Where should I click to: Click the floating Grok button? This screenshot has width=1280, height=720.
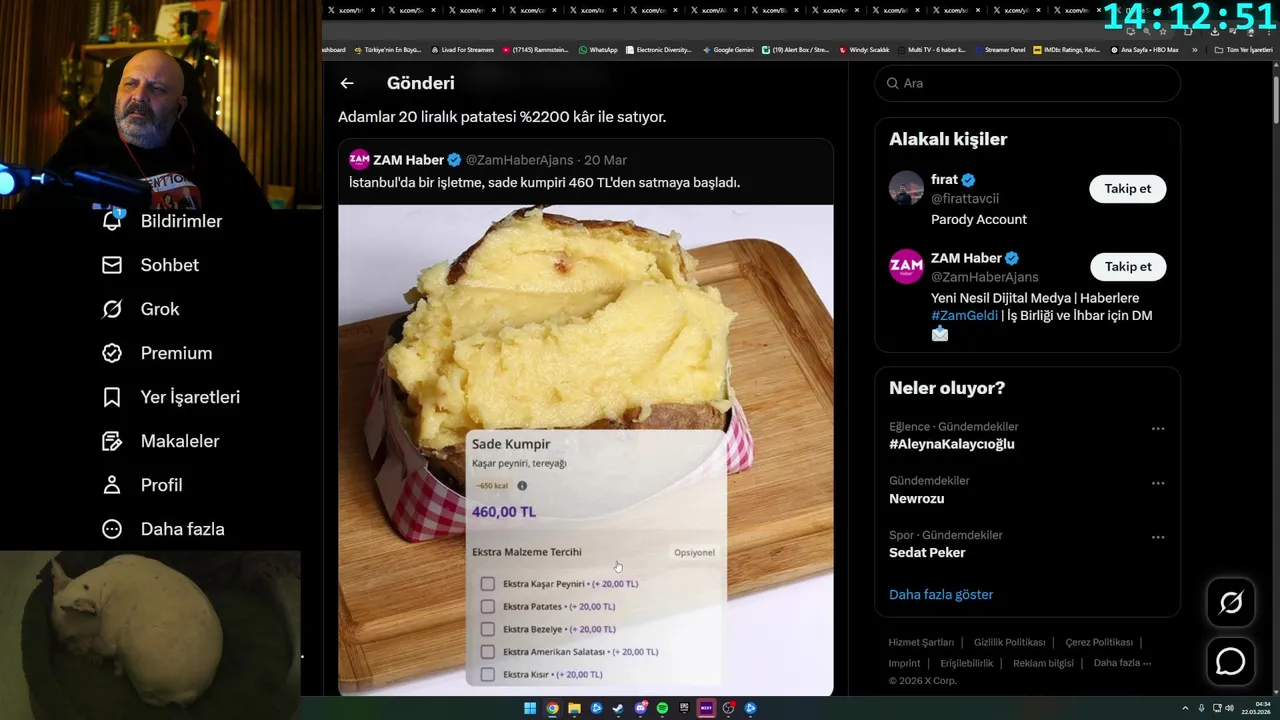coord(1230,602)
